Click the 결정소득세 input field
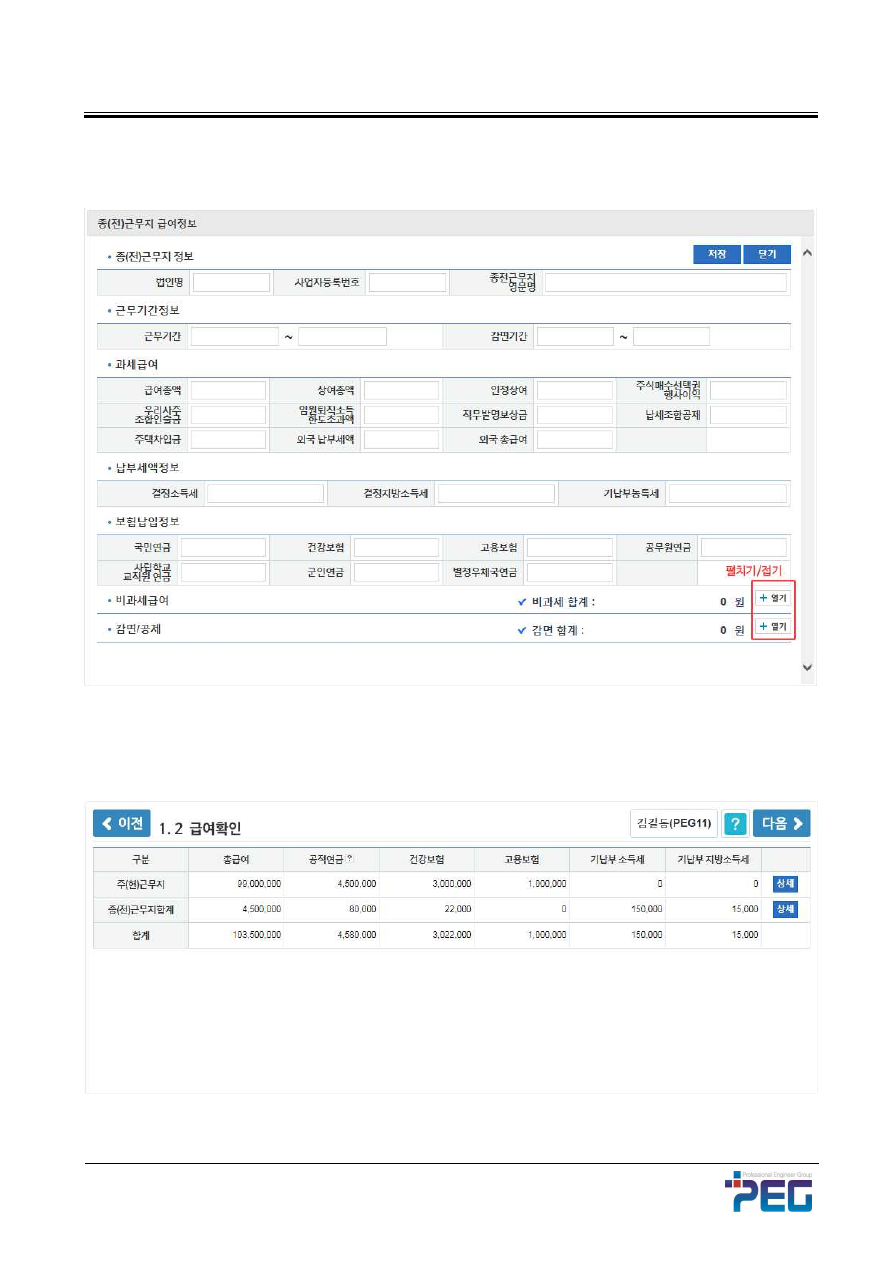Viewport: 893px width, 1262px height. [x=265, y=493]
